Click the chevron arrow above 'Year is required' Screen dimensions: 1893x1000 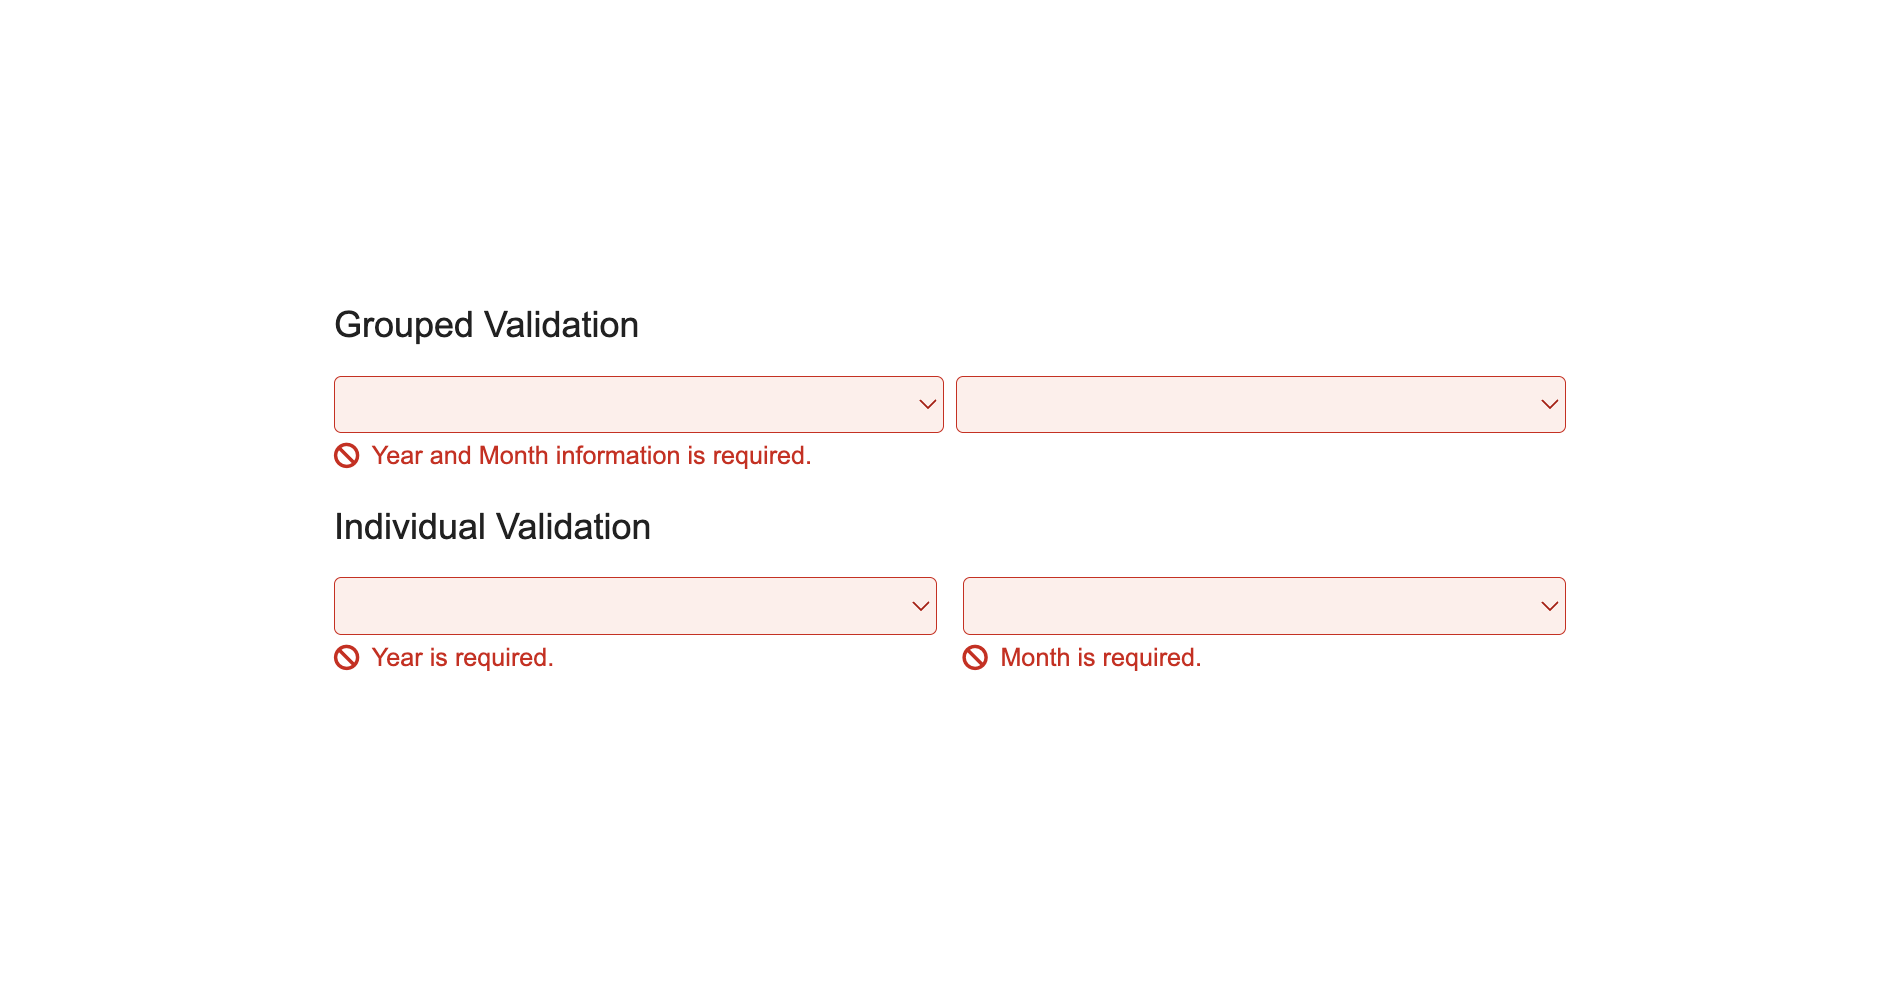pos(920,607)
